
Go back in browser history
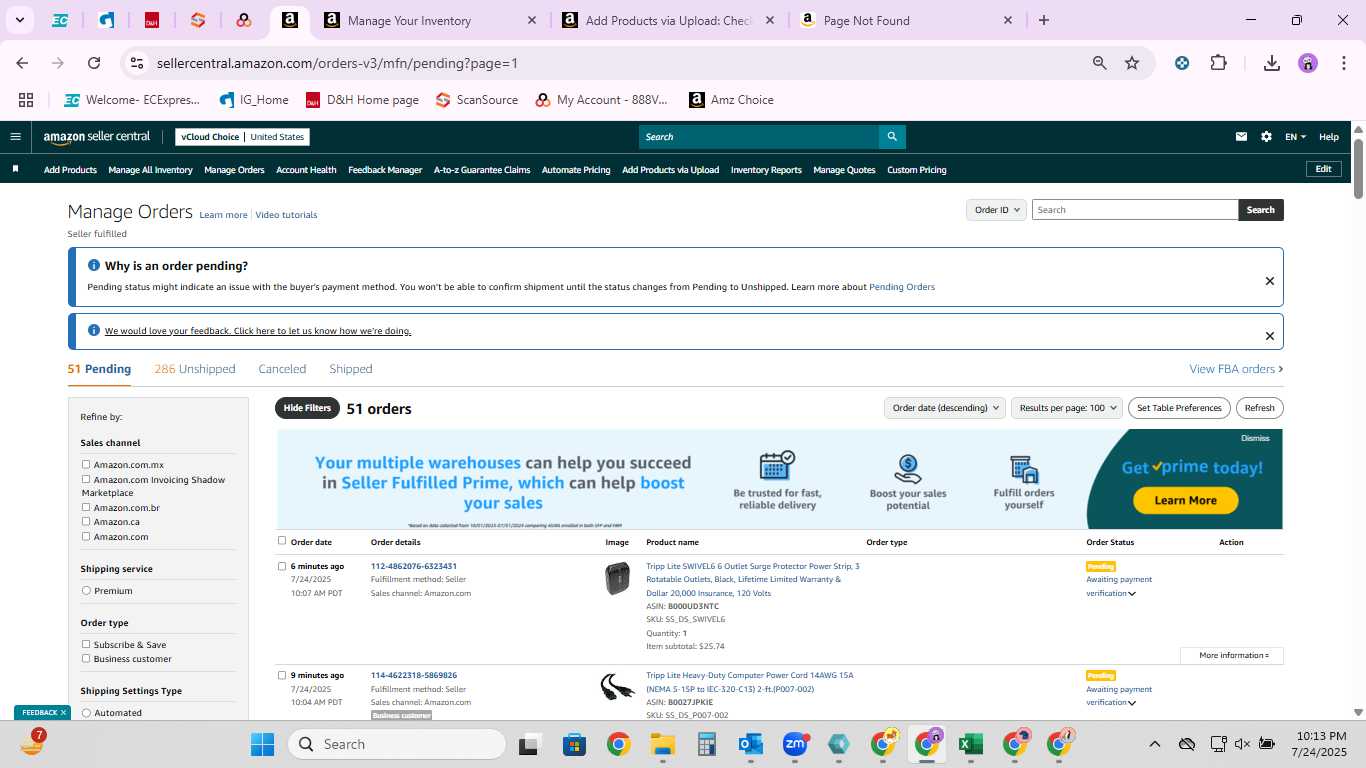(22, 63)
